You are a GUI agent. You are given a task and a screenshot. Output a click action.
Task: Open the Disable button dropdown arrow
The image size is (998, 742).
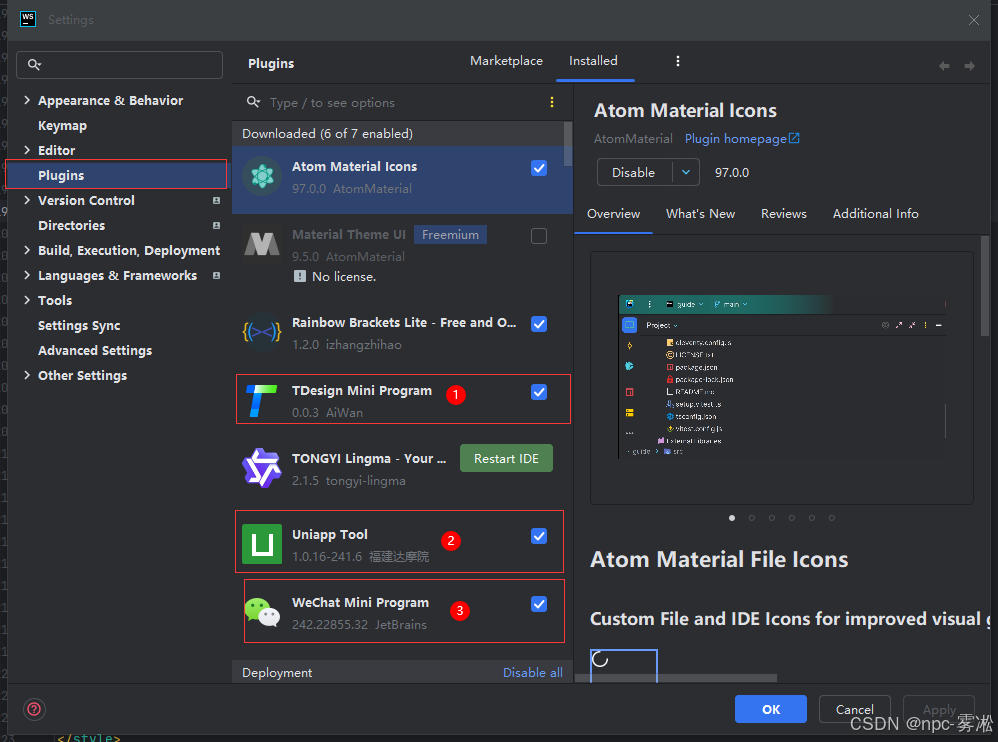pos(686,172)
